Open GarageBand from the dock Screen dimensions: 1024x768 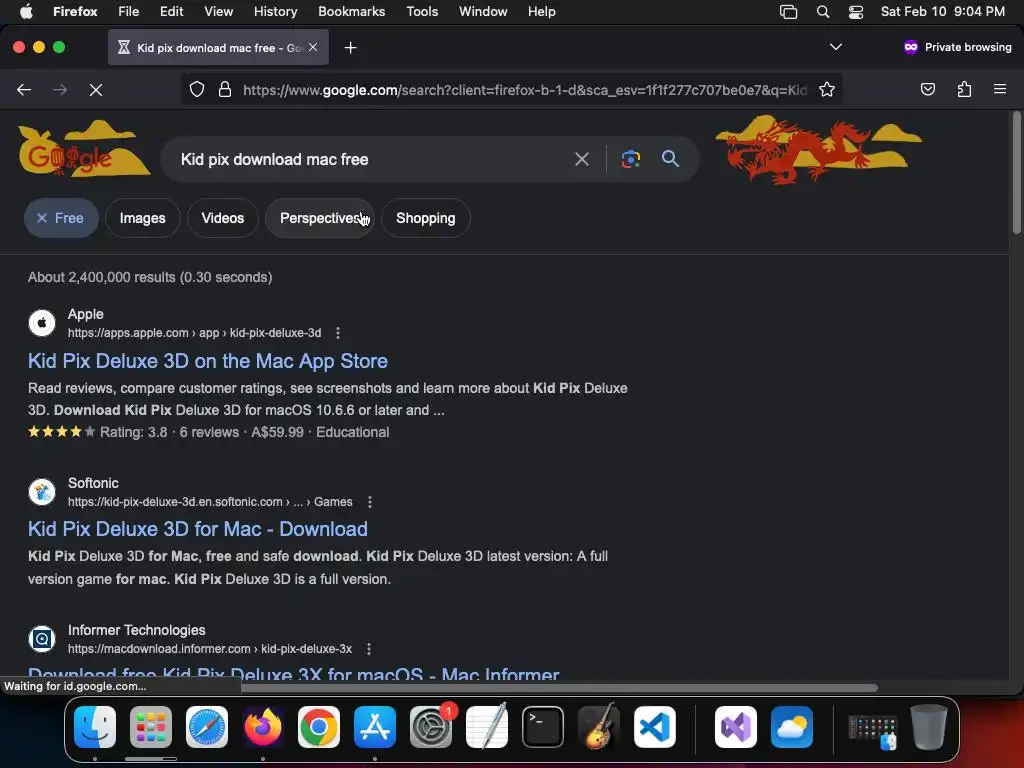[598, 726]
